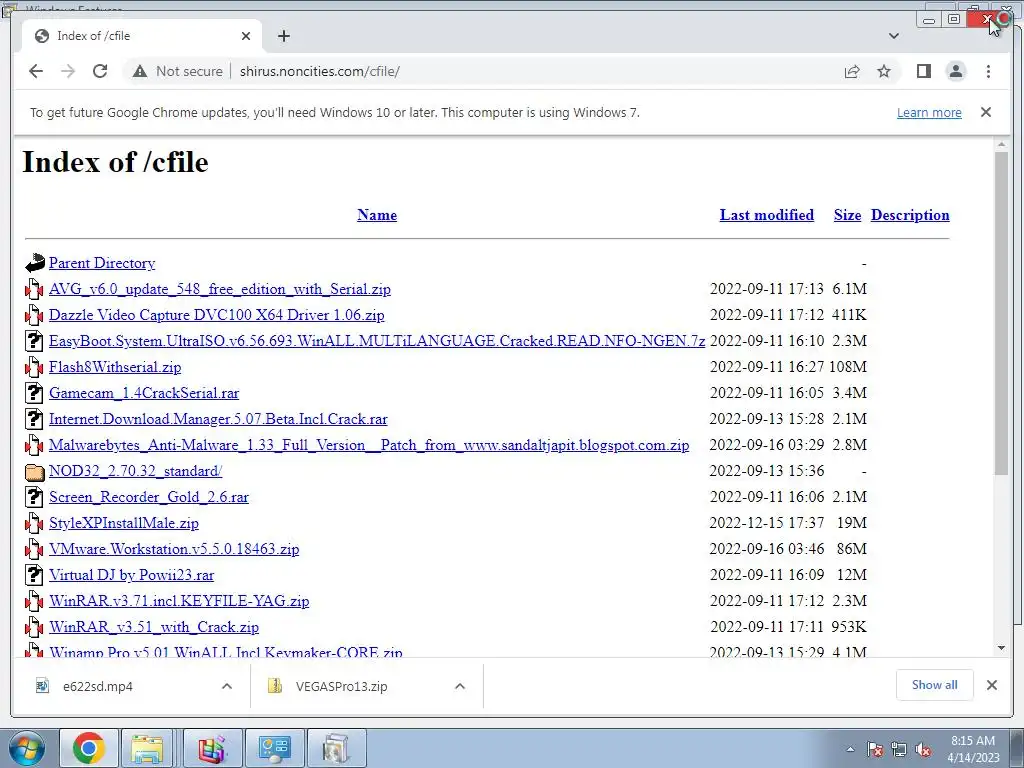Download EasyBoot UltraISO 7z archive
This screenshot has height=768, width=1024.
click(x=377, y=341)
